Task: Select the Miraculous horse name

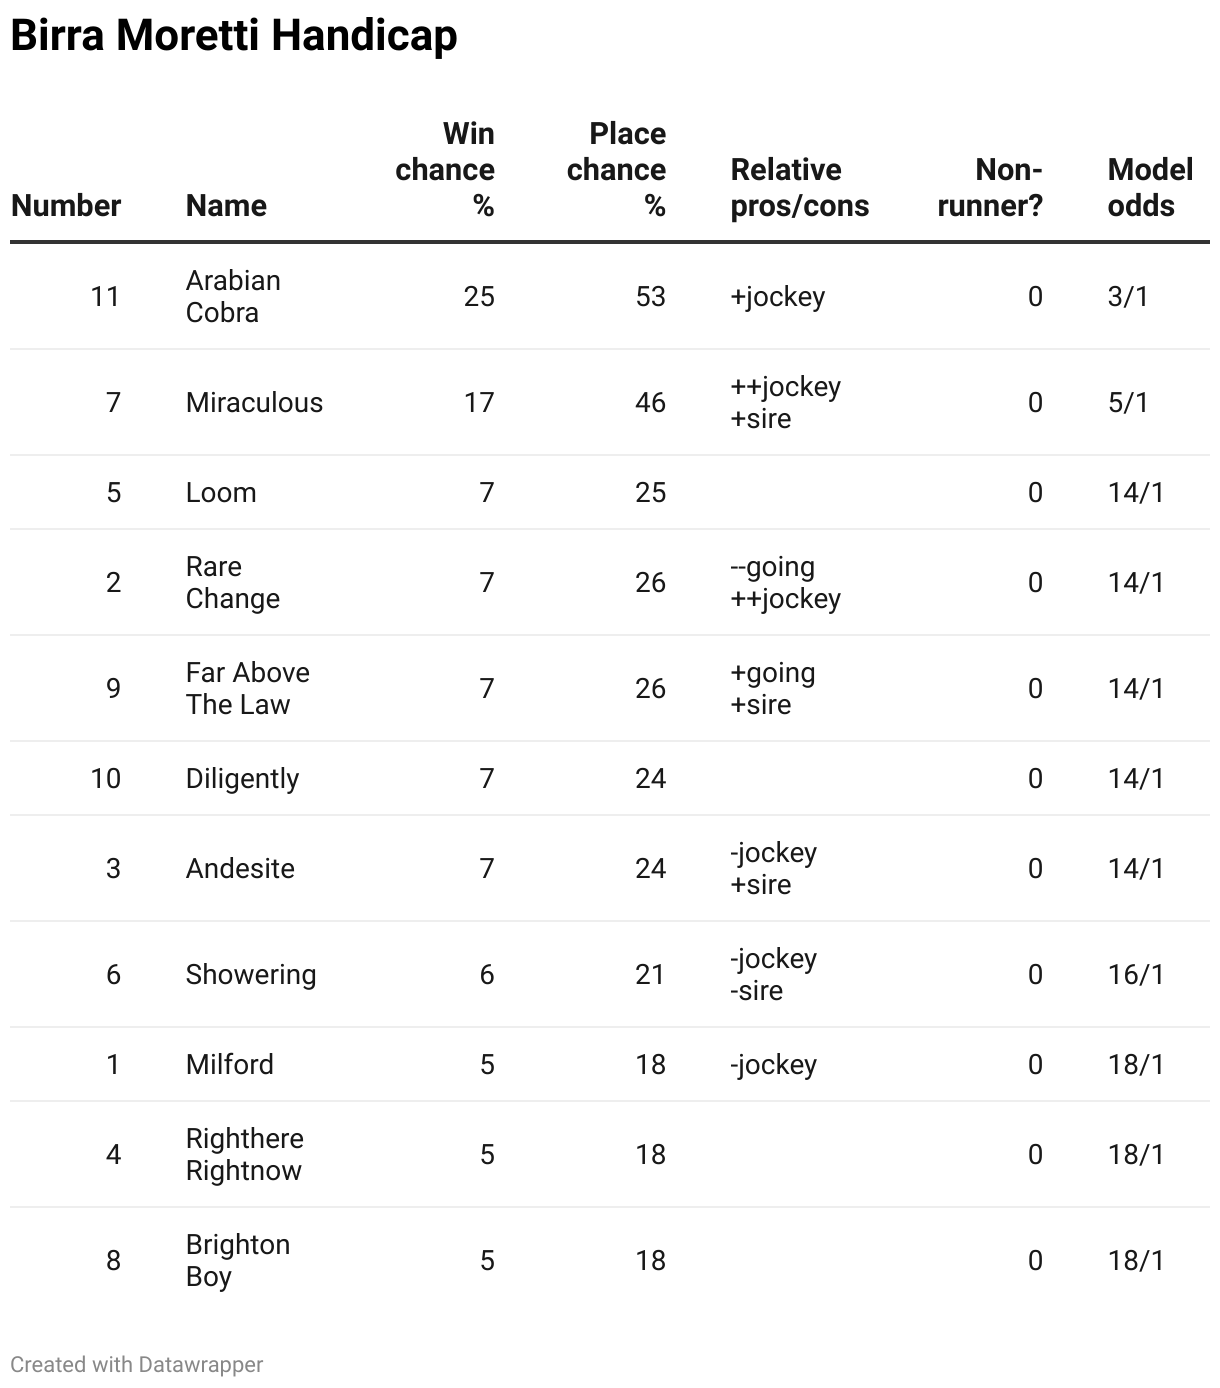Action: 254,402
